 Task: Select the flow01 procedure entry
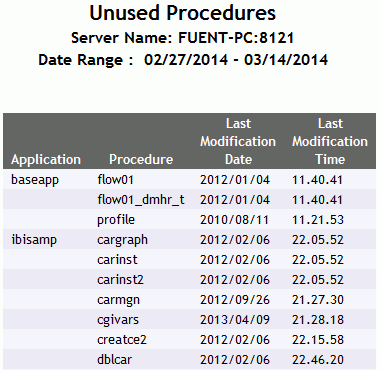115,180
